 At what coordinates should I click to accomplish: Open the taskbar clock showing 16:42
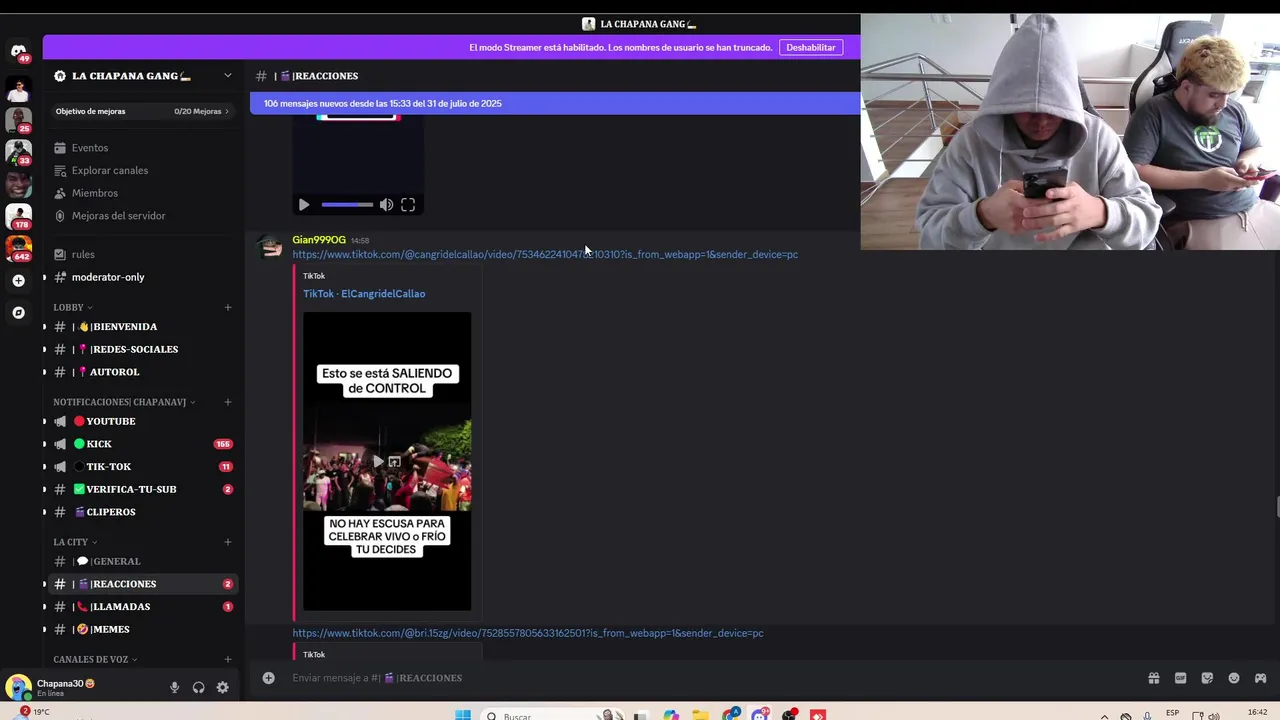1258,713
